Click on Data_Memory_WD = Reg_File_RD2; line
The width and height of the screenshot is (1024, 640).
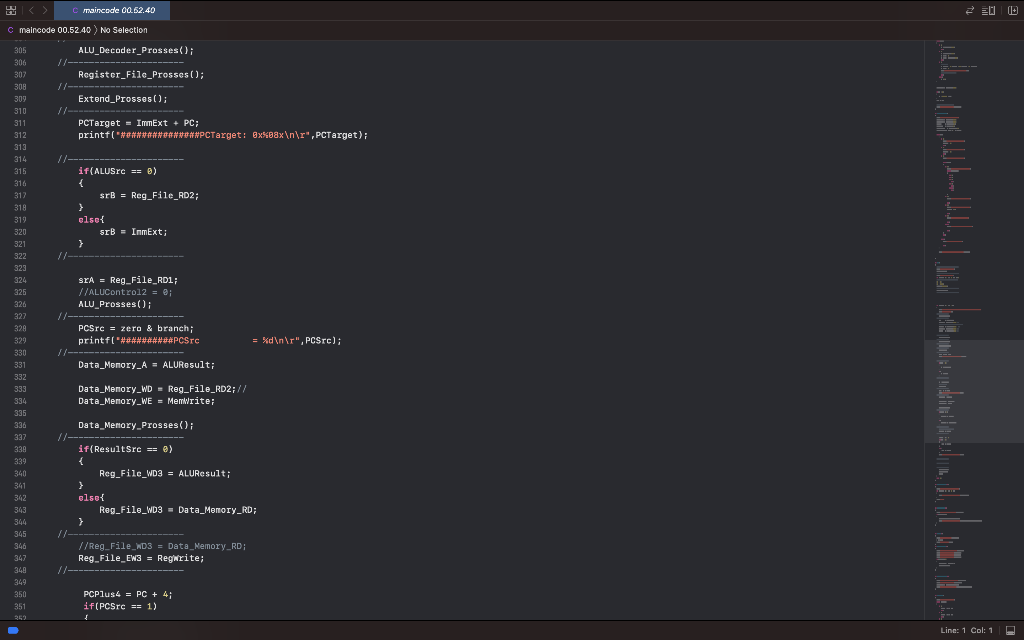[x=157, y=389]
